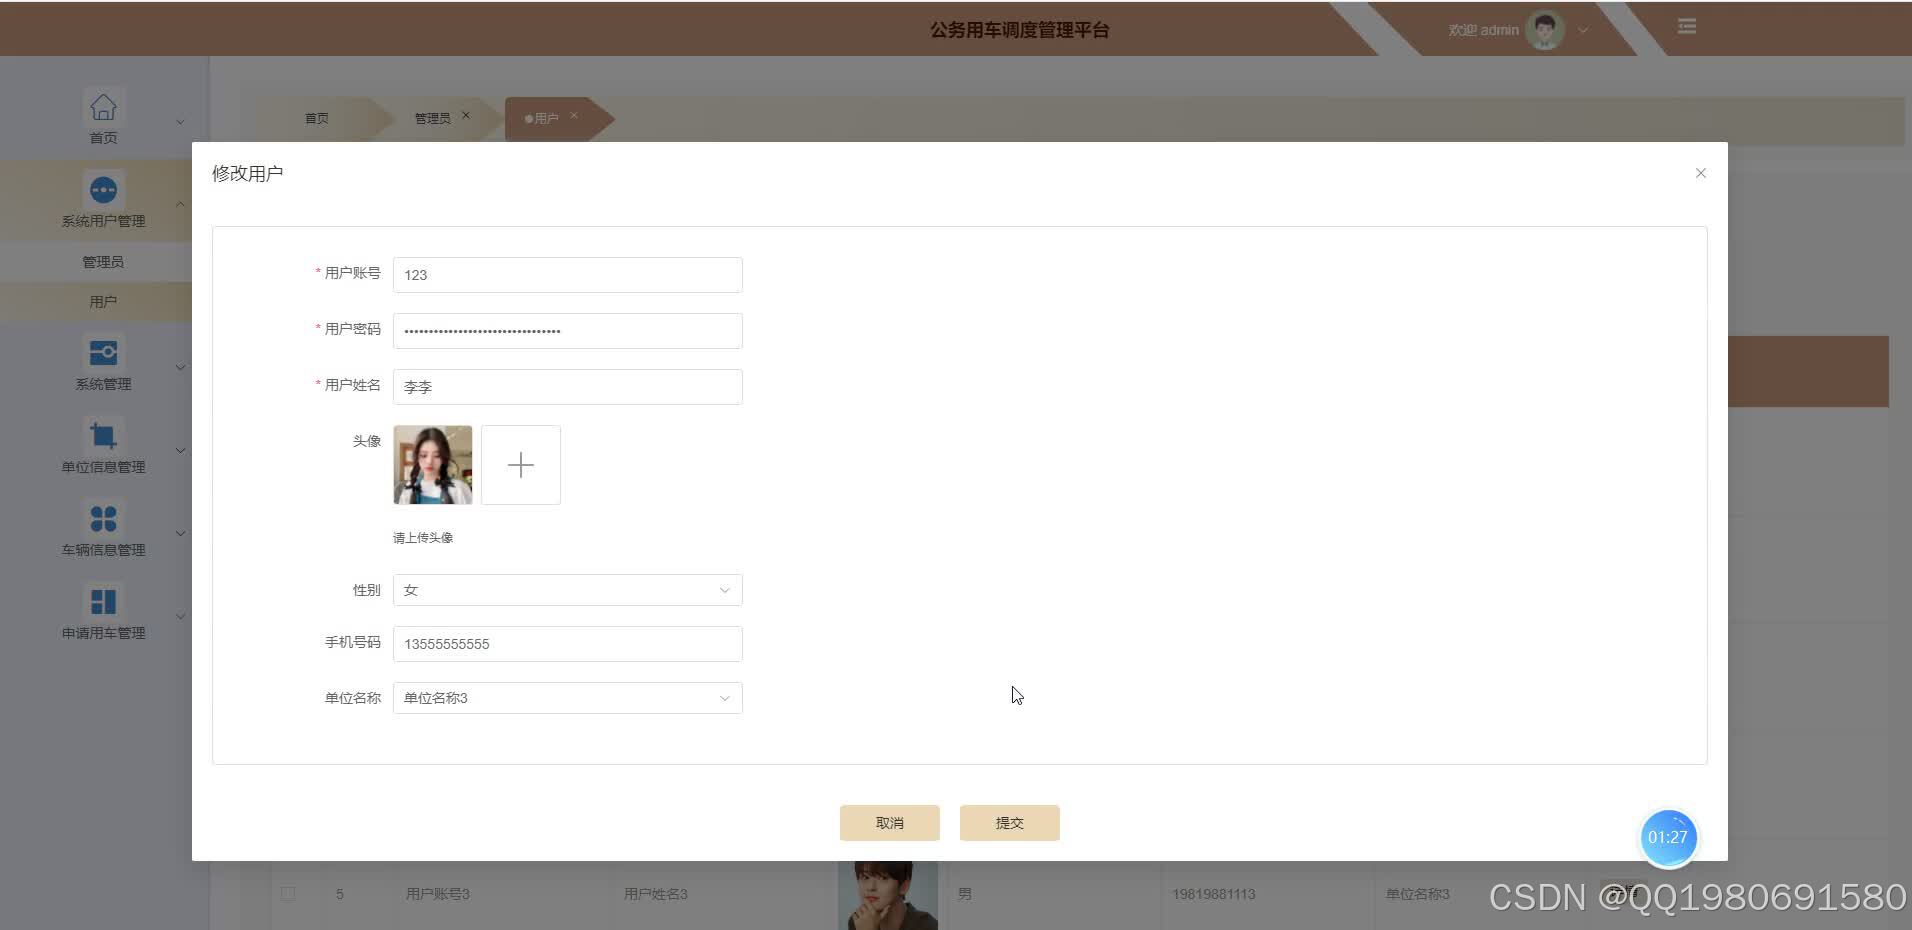Click the 系统管理 sidebar icon
This screenshot has height=930, width=1912.
(x=103, y=352)
